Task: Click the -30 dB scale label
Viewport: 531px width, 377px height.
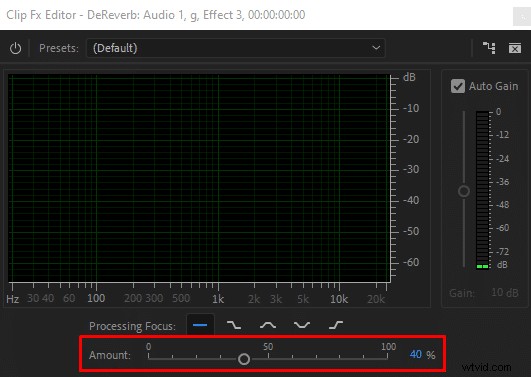Action: click(x=411, y=169)
